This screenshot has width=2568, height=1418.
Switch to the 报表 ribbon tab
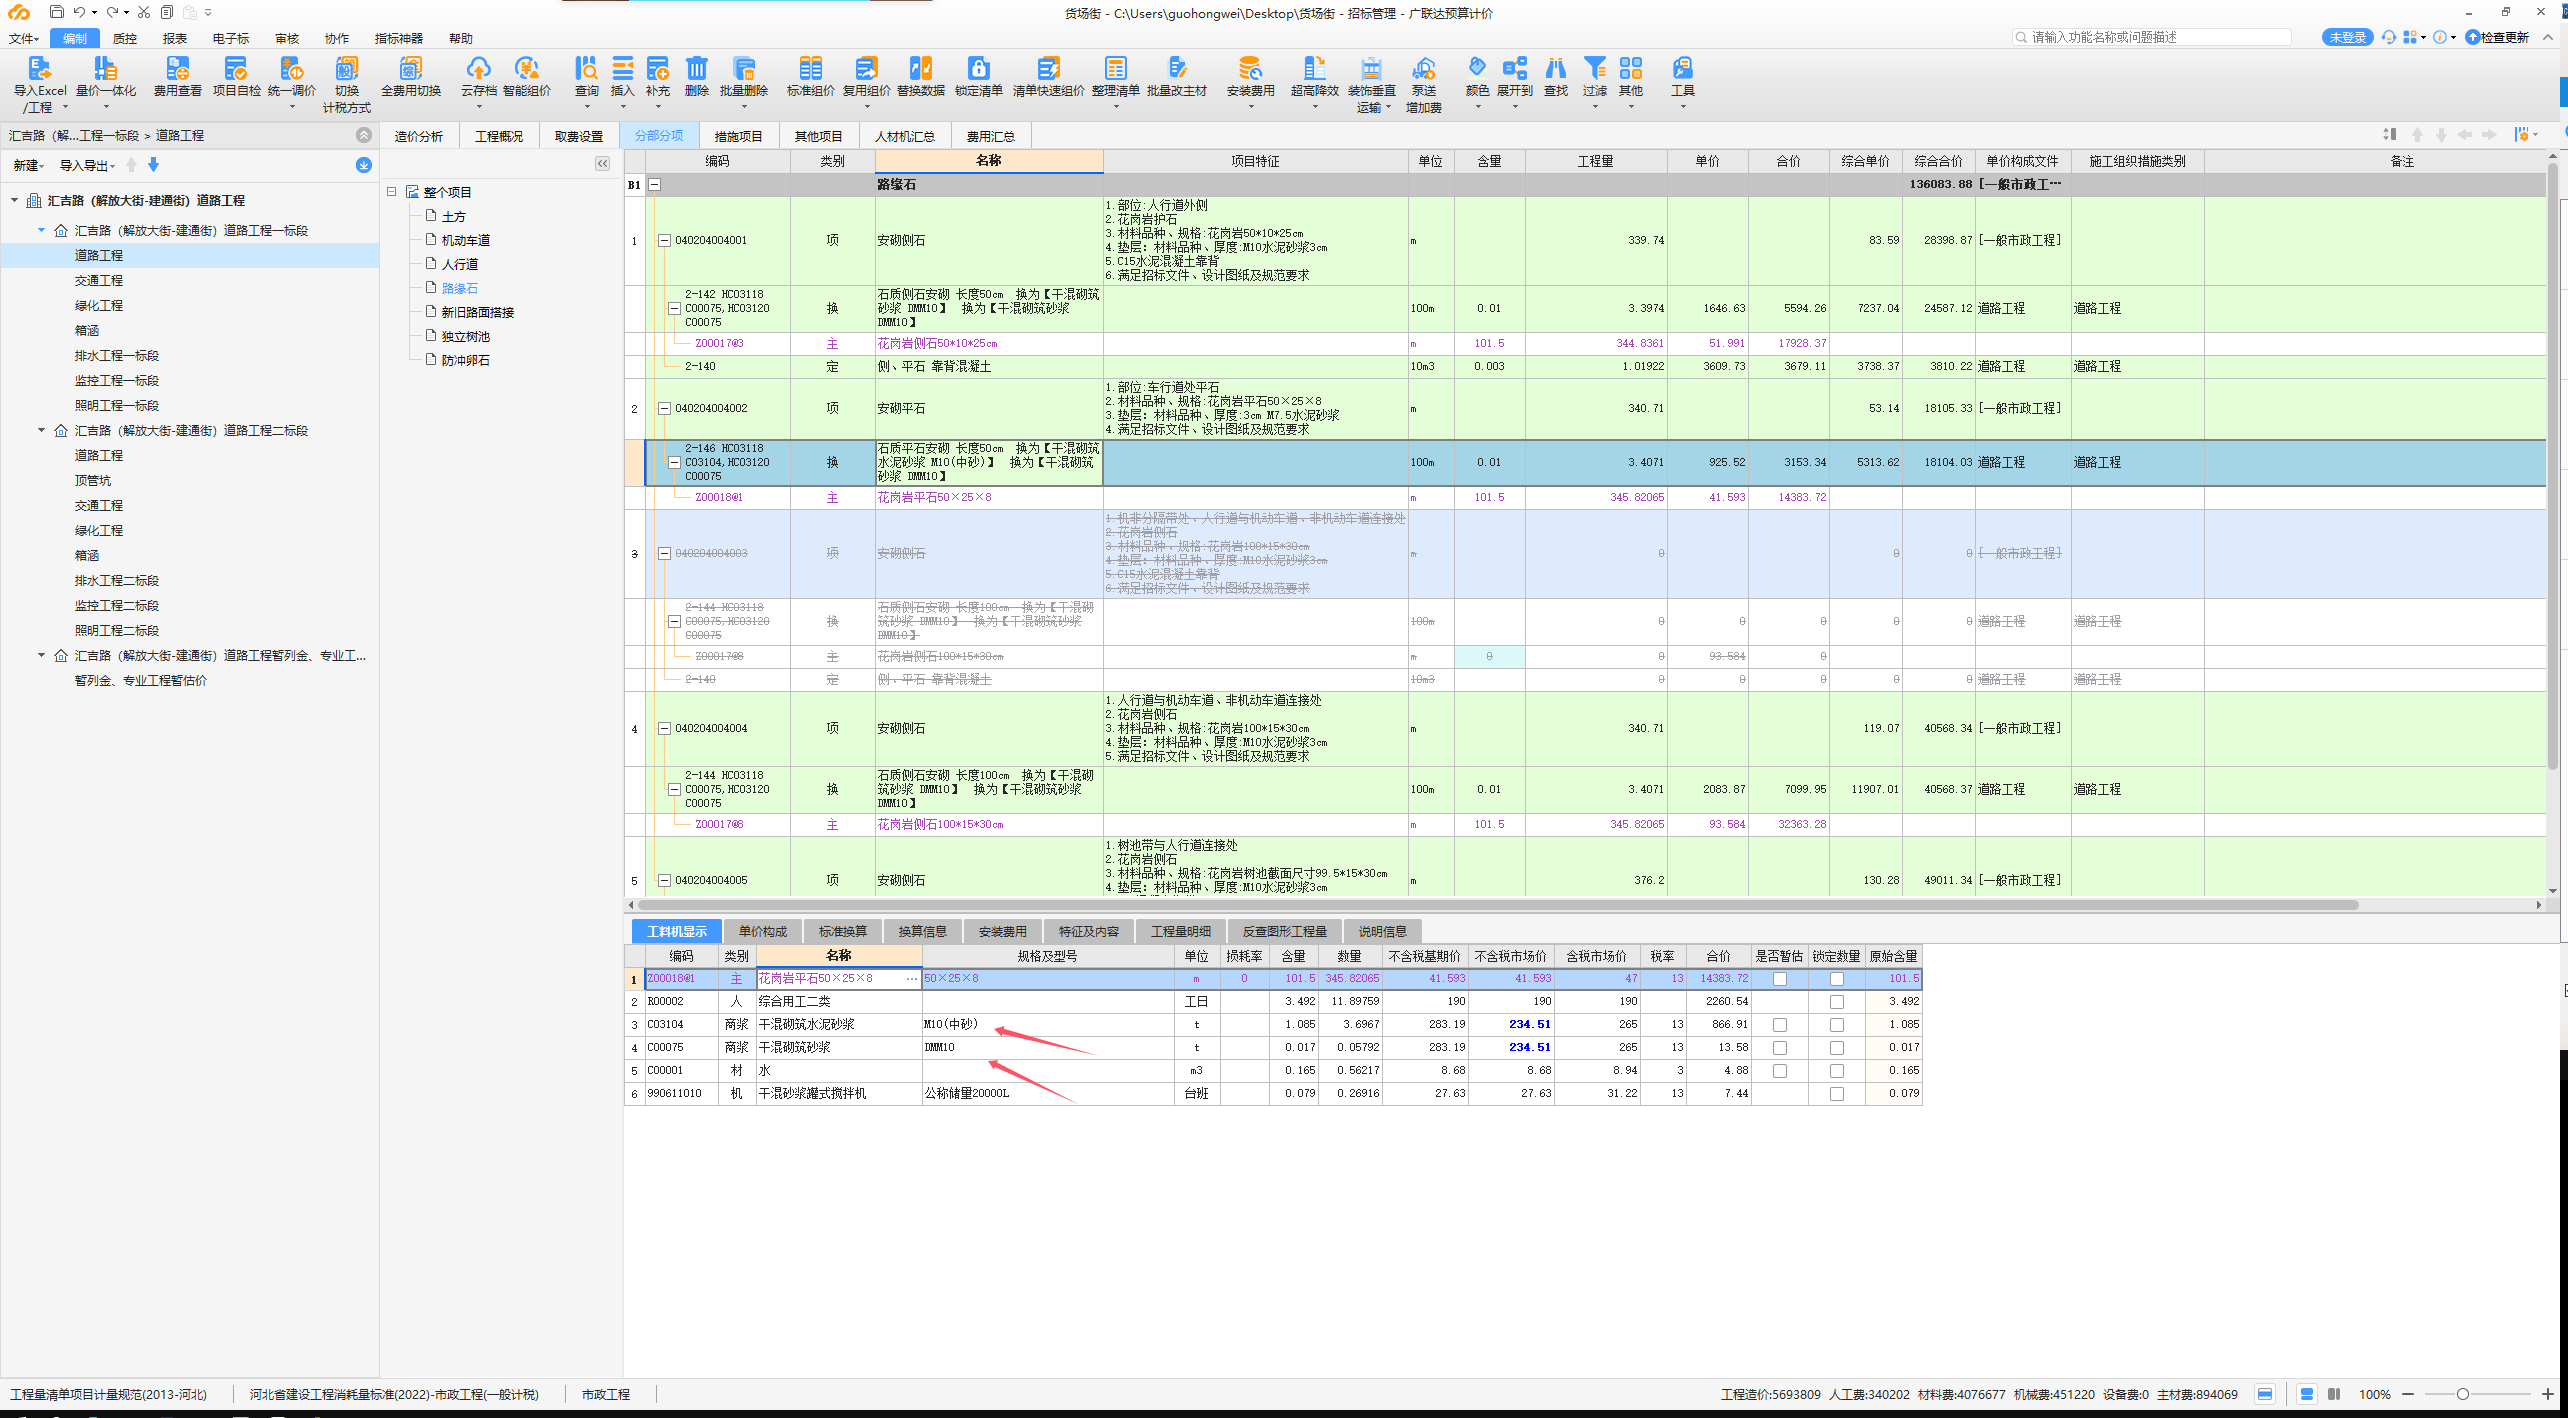pos(175,38)
